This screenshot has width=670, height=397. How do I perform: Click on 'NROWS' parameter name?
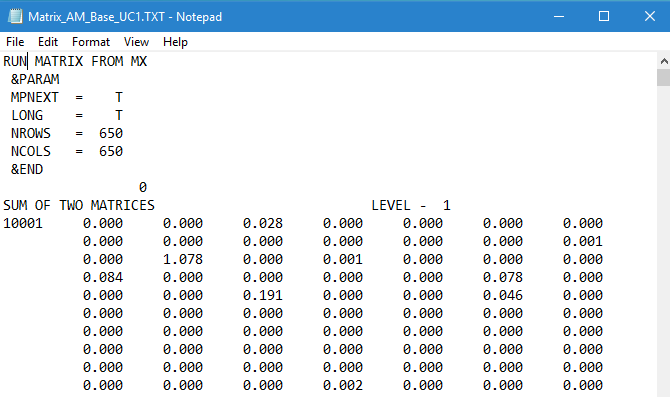pyautogui.click(x=31, y=133)
